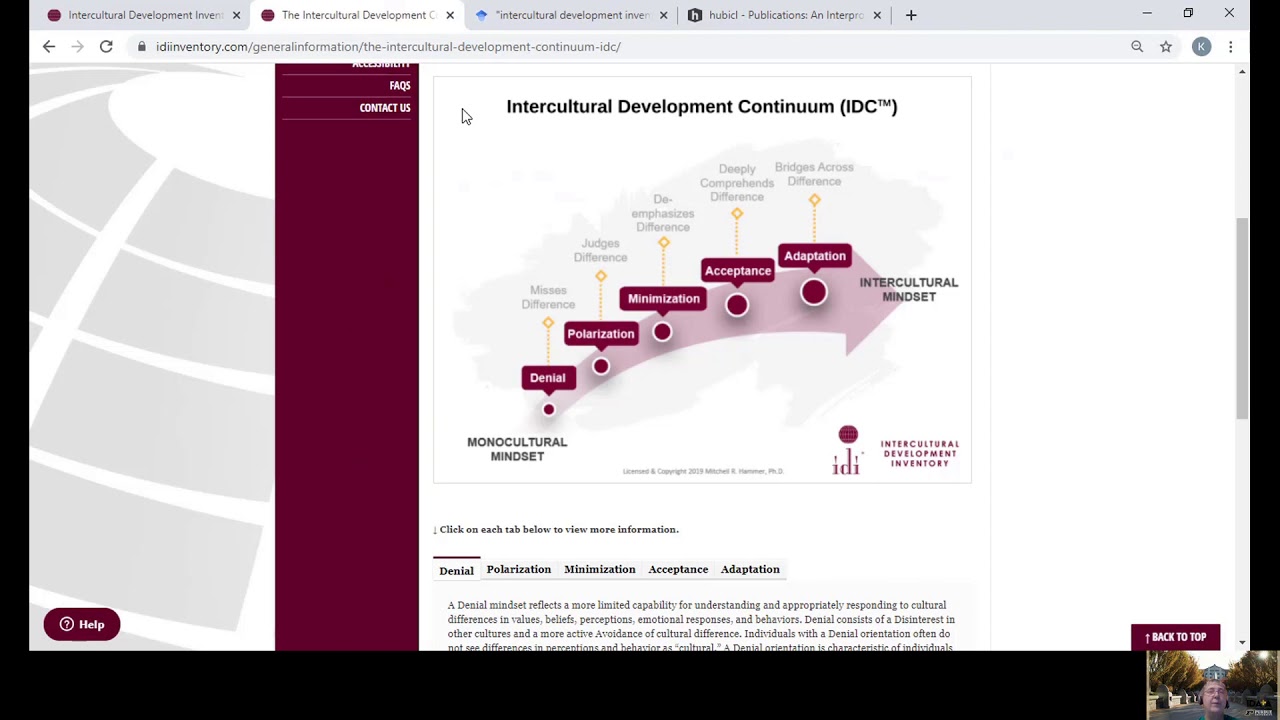Click the Acceptance label in the diagram
Screen dimensions: 1280x720
point(737,271)
